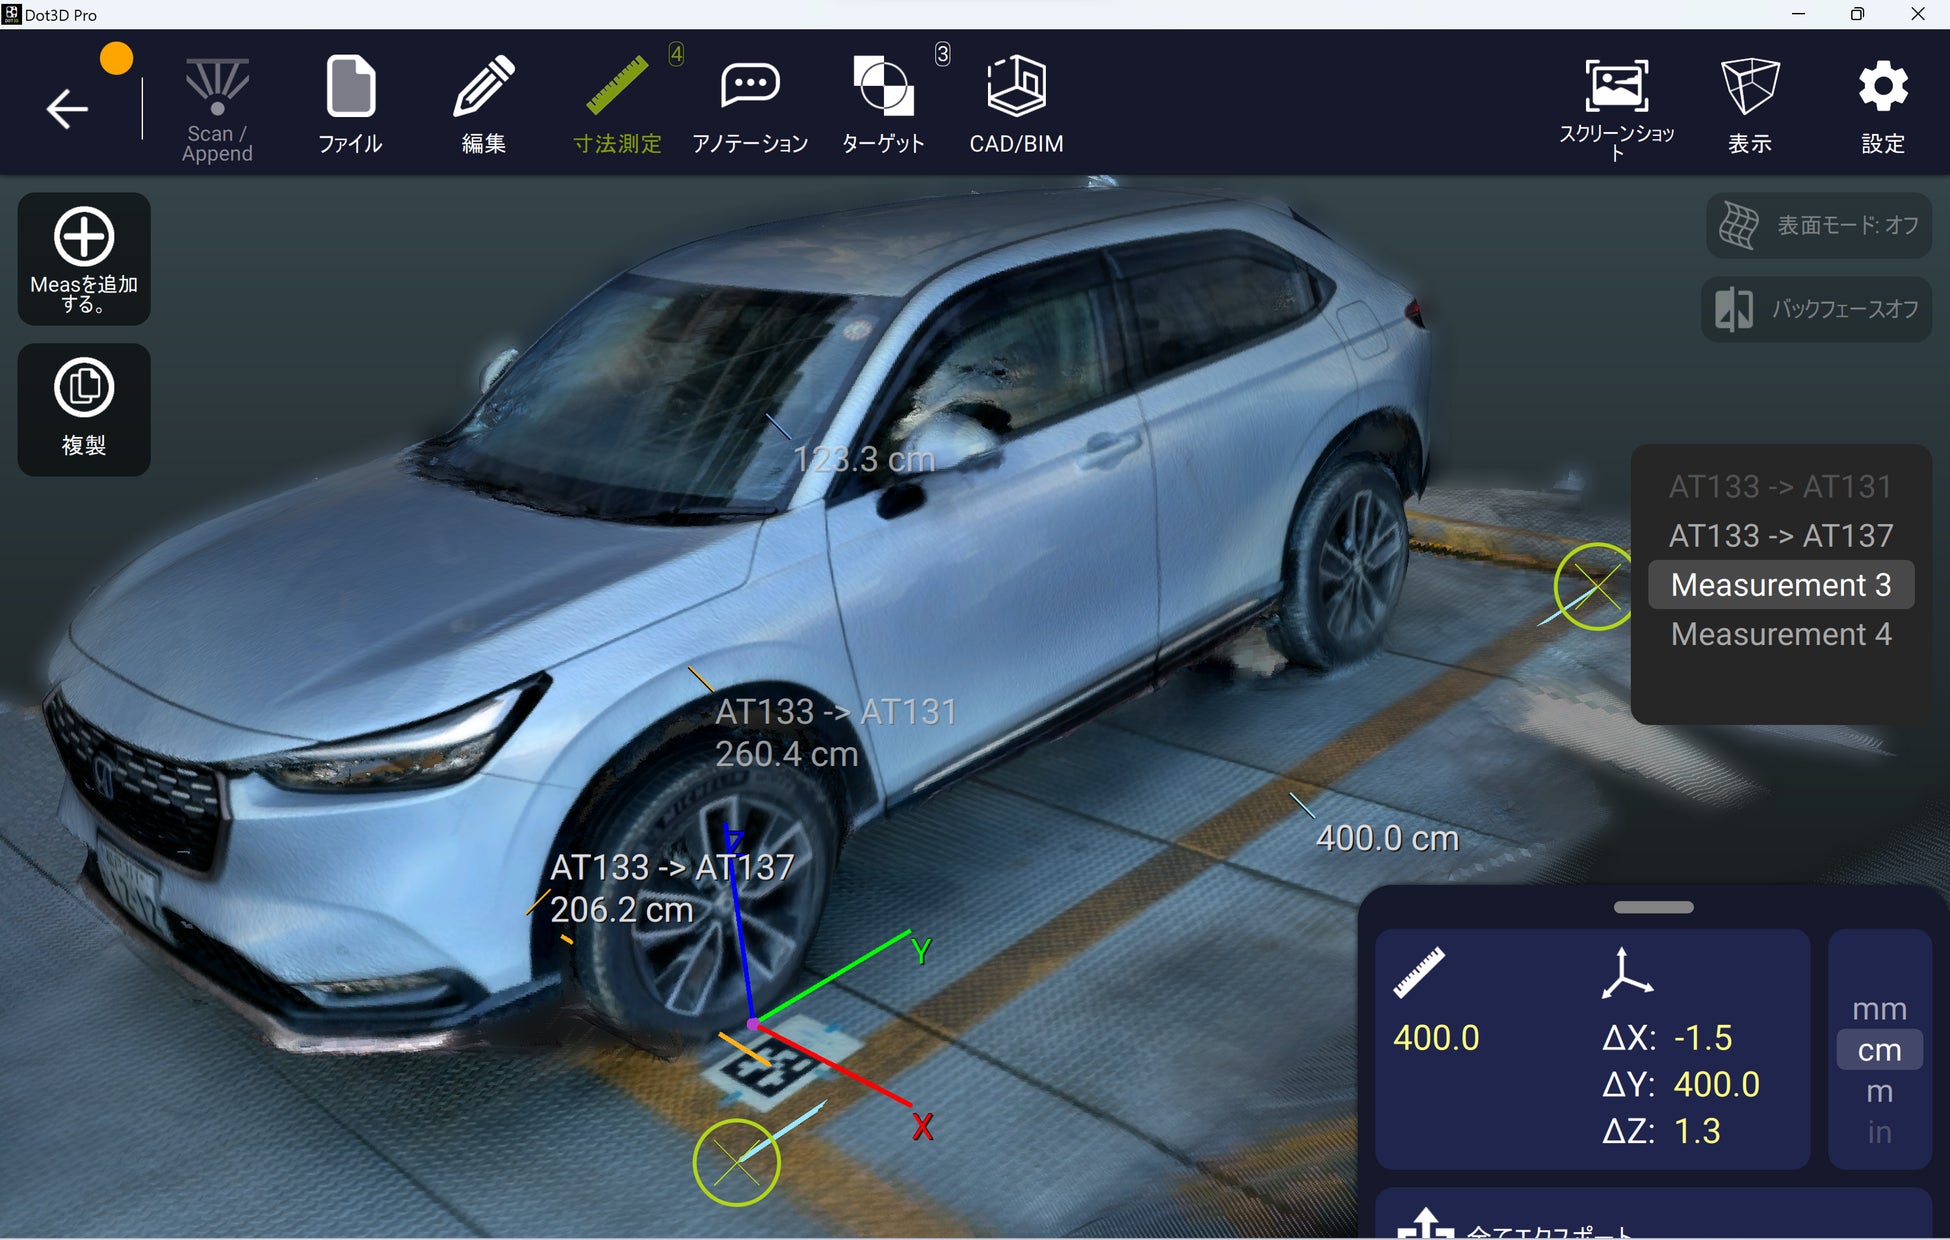Switch measurement unit to mm
This screenshot has height=1240, width=1950.
tap(1879, 1009)
